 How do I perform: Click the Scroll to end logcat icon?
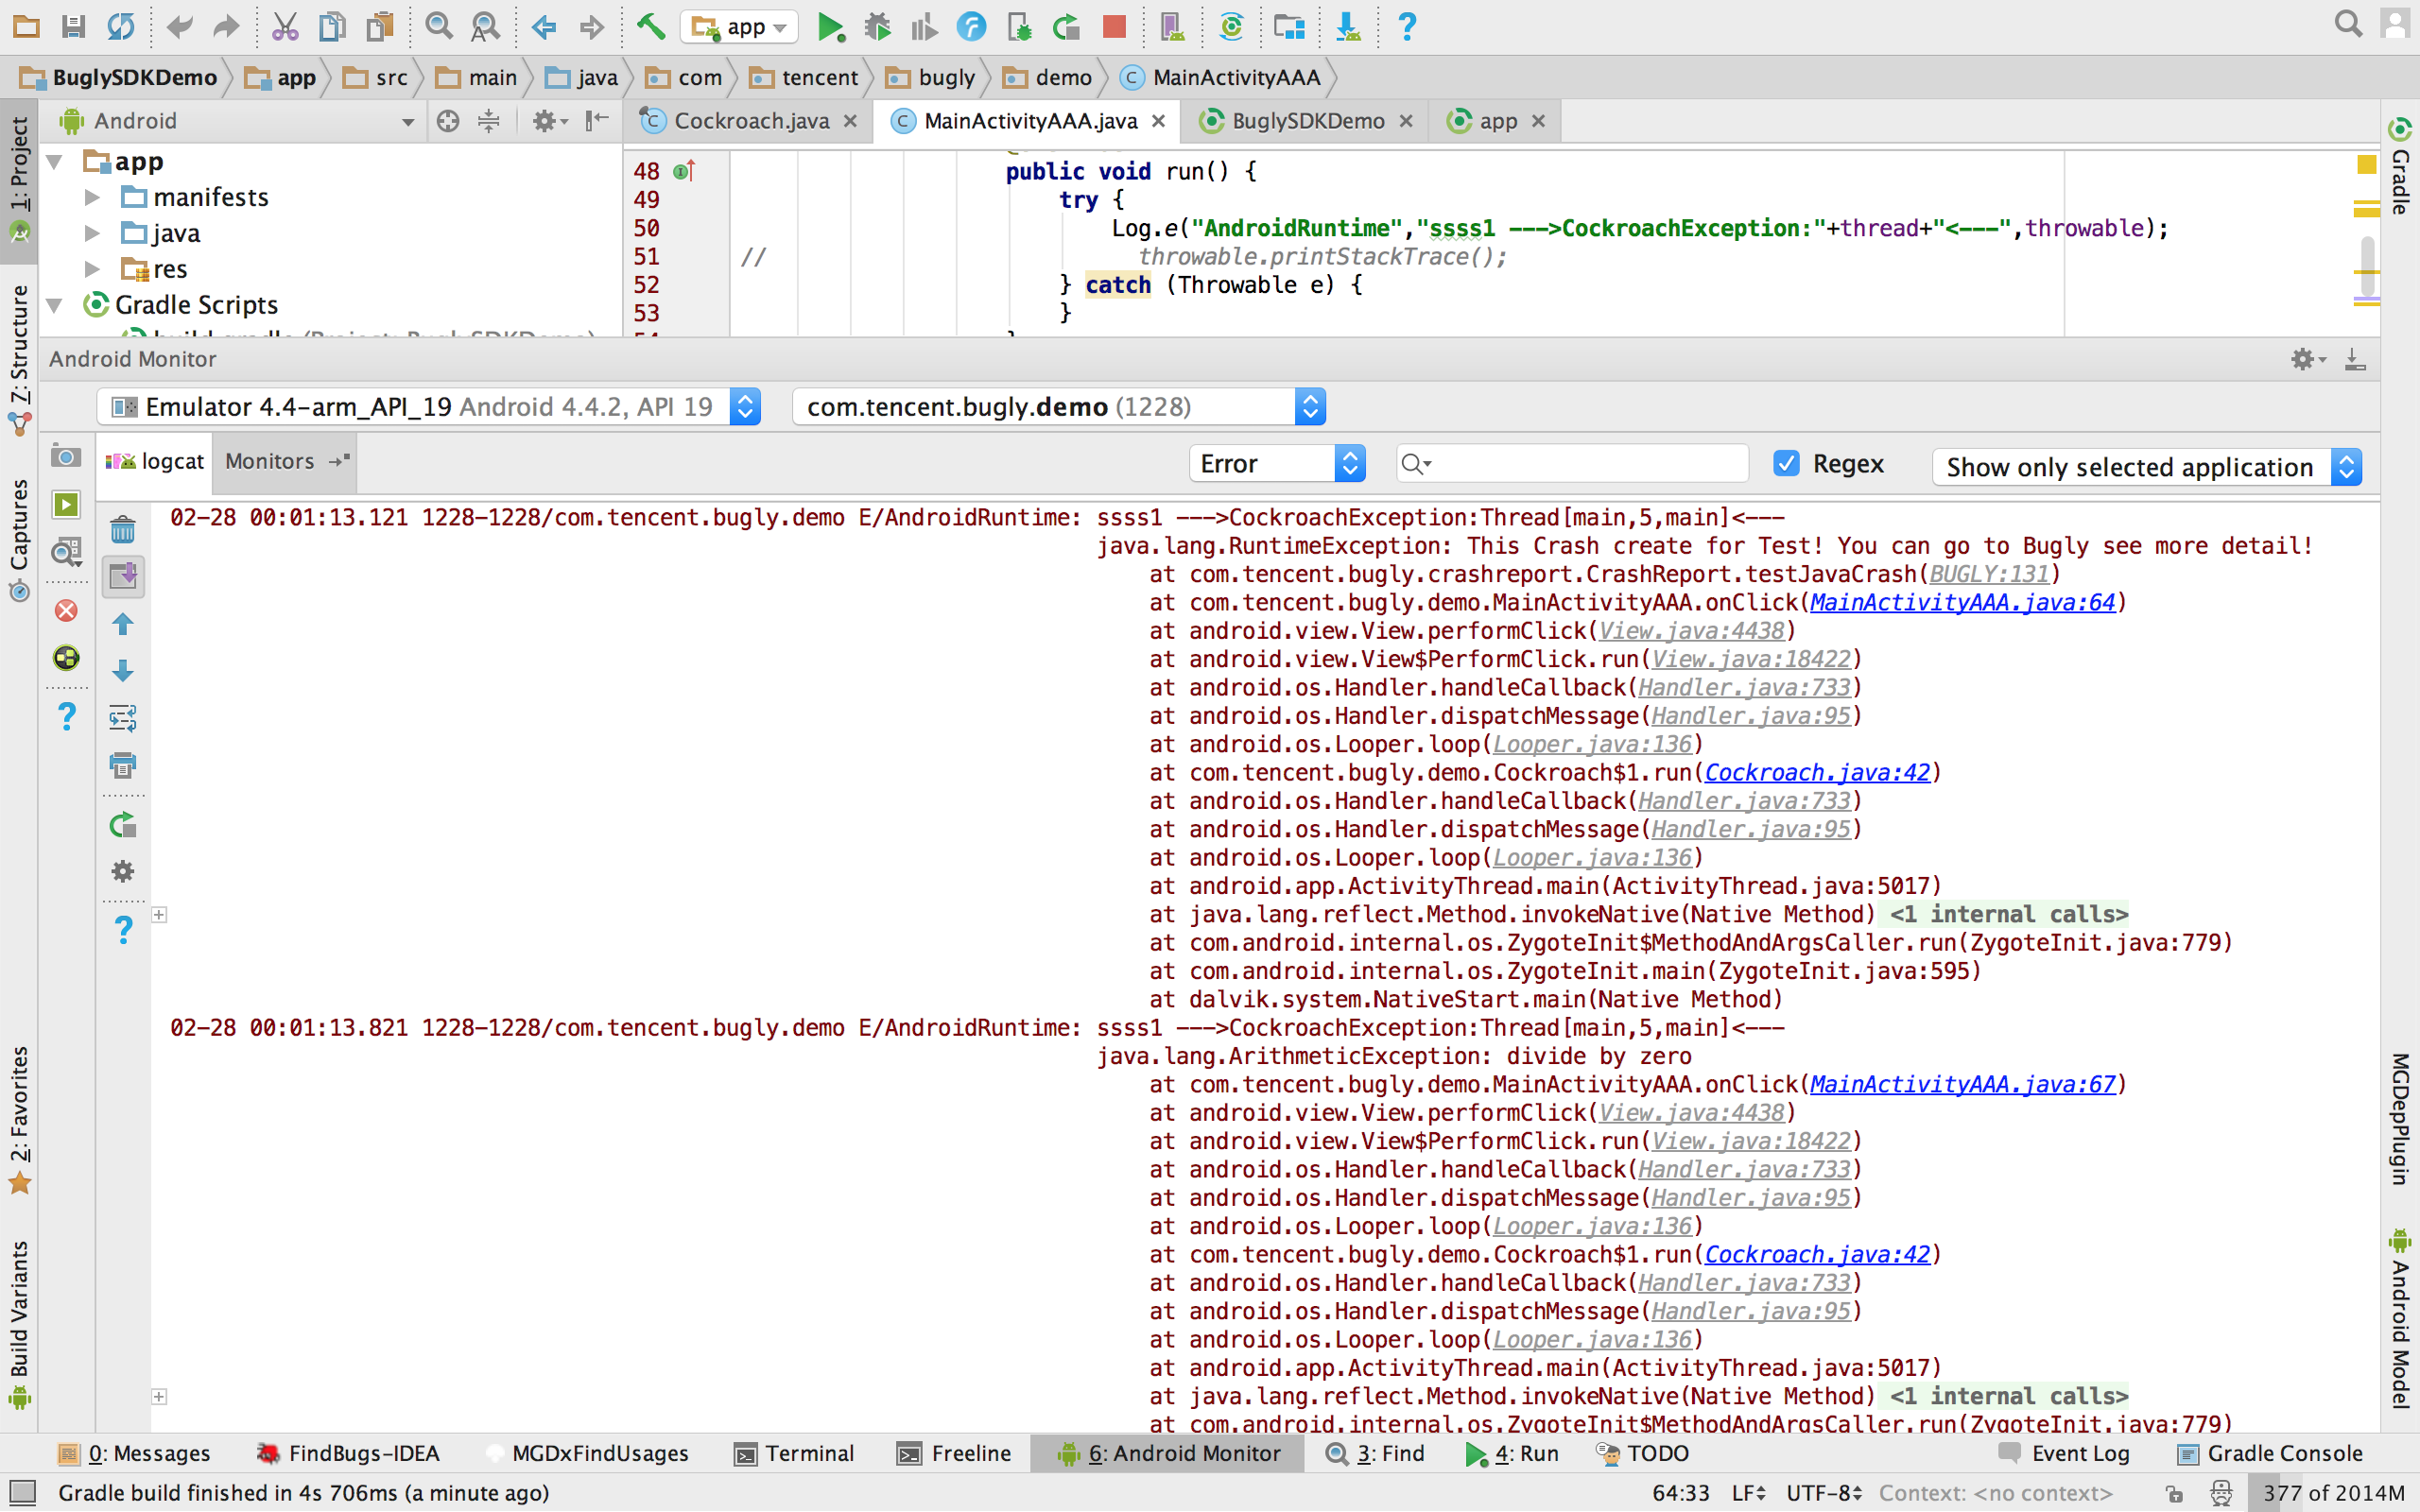pos(123,576)
